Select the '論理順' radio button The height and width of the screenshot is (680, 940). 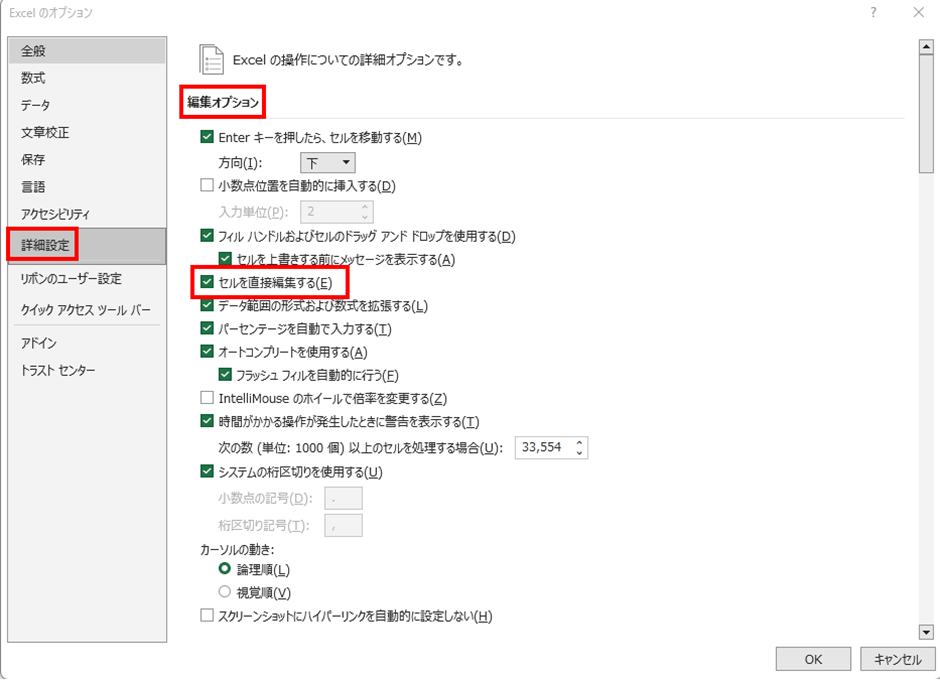[225, 569]
